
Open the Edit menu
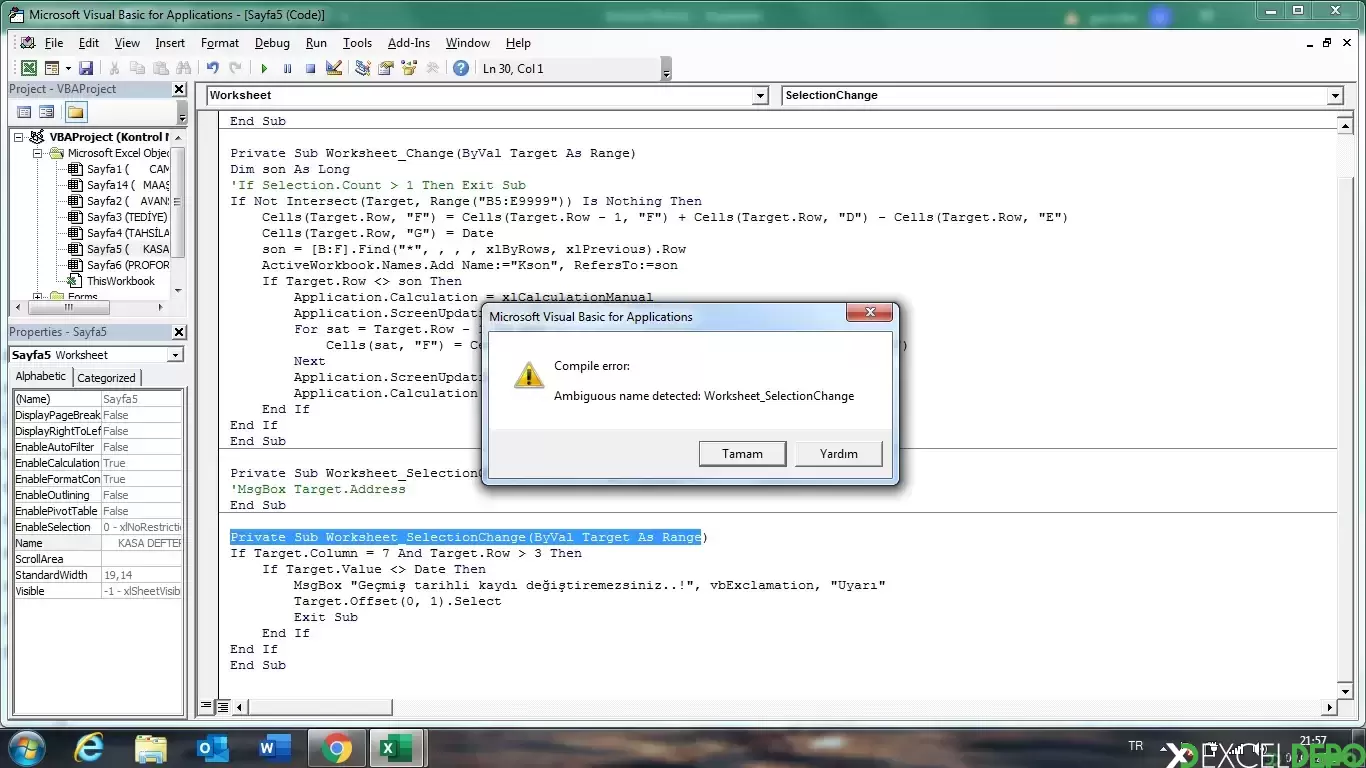[x=89, y=43]
